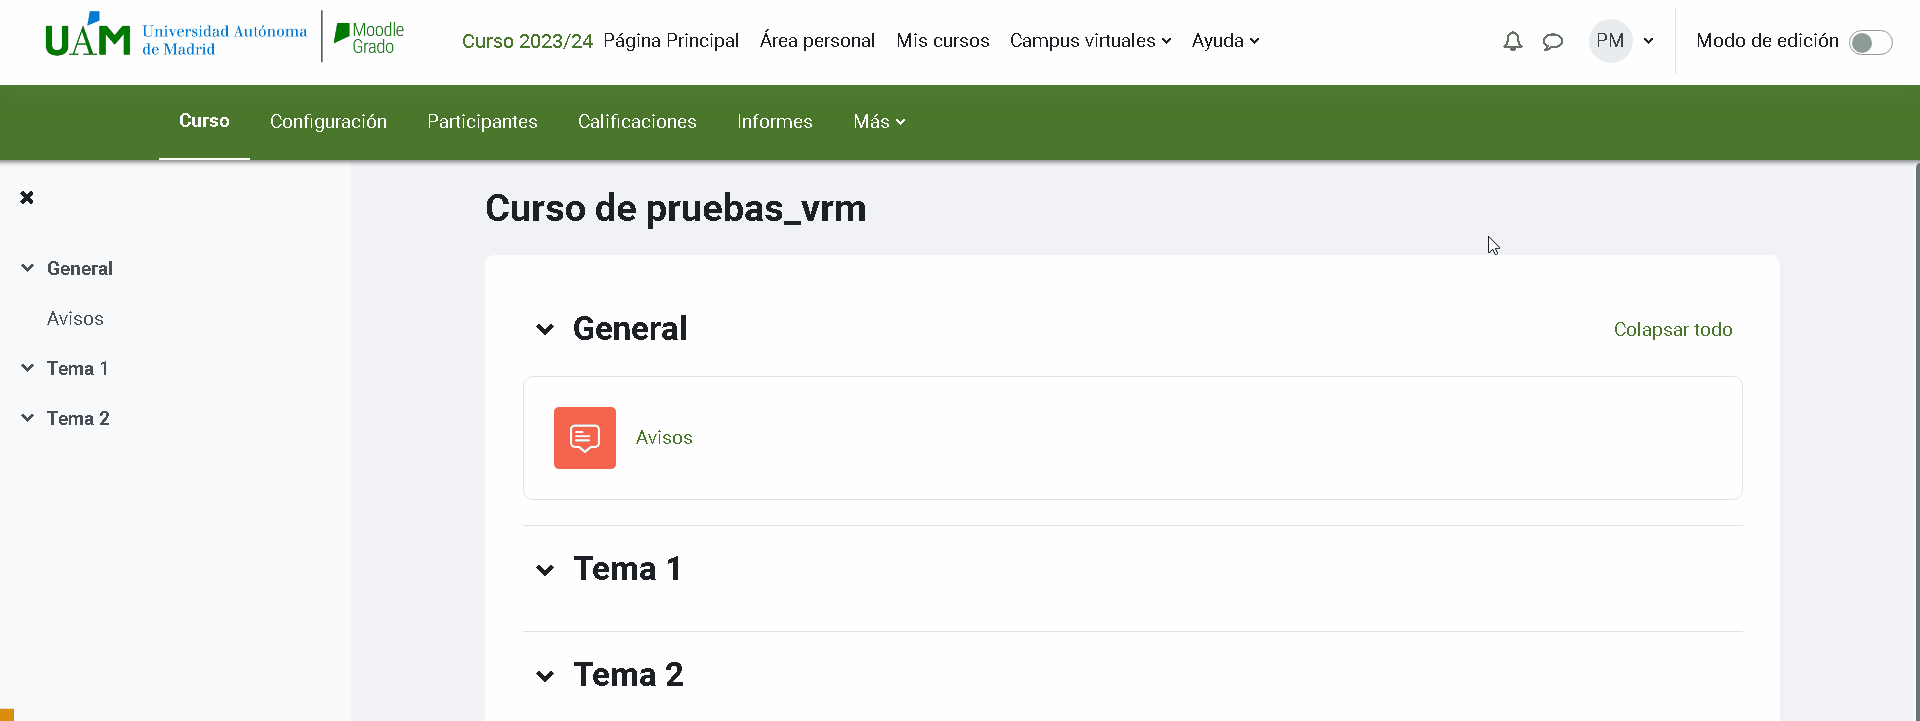
Task: Collapse the General section chevron
Action: coord(545,329)
